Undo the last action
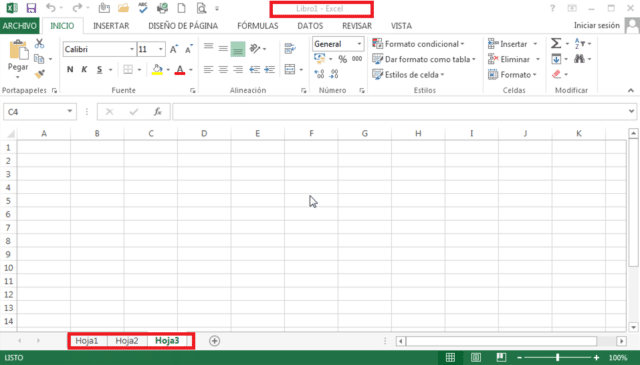The width and height of the screenshot is (640, 365). click(51, 8)
